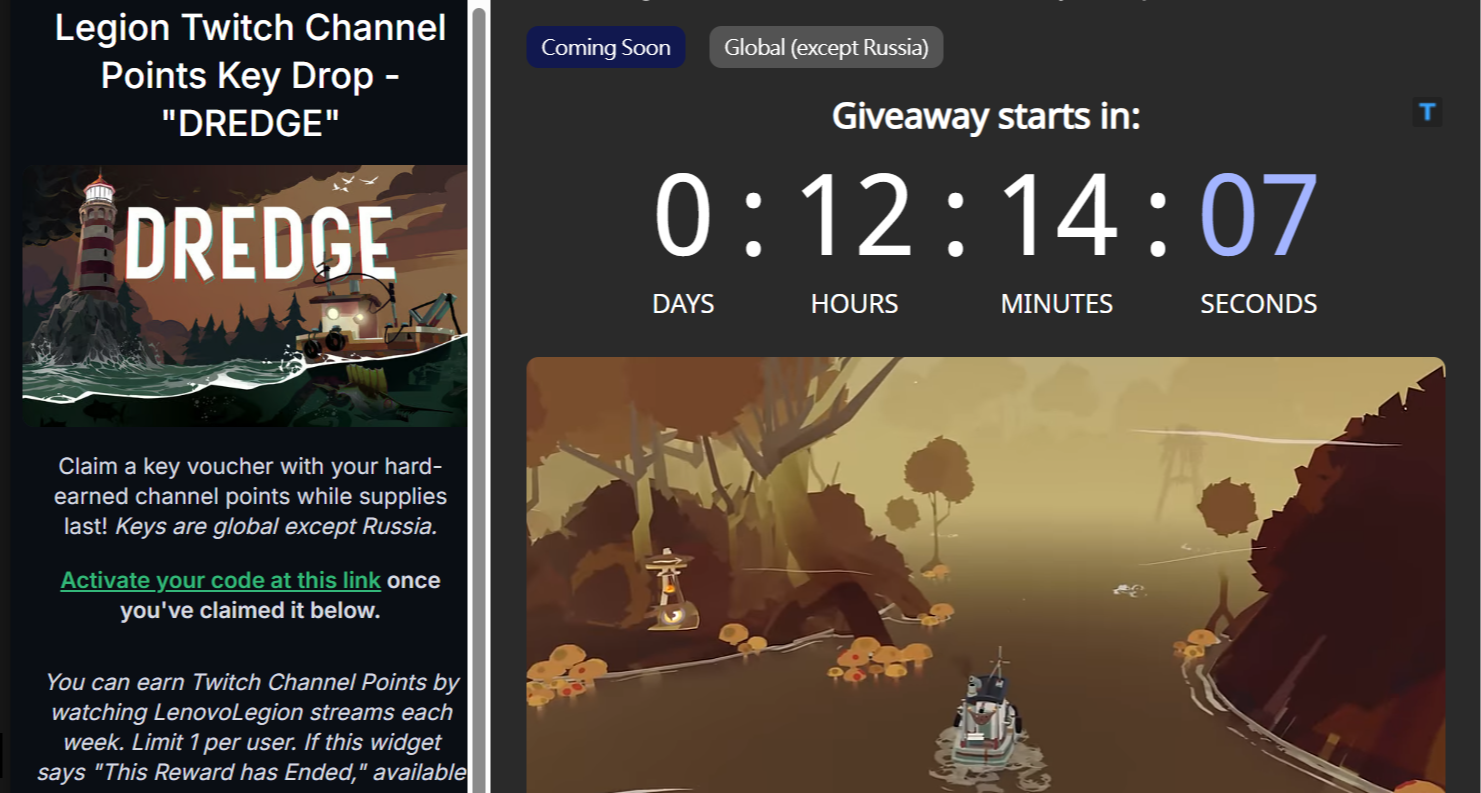Image resolution: width=1481 pixels, height=793 pixels.
Task: Click the hours value 12 in the countdown
Action: [855, 217]
